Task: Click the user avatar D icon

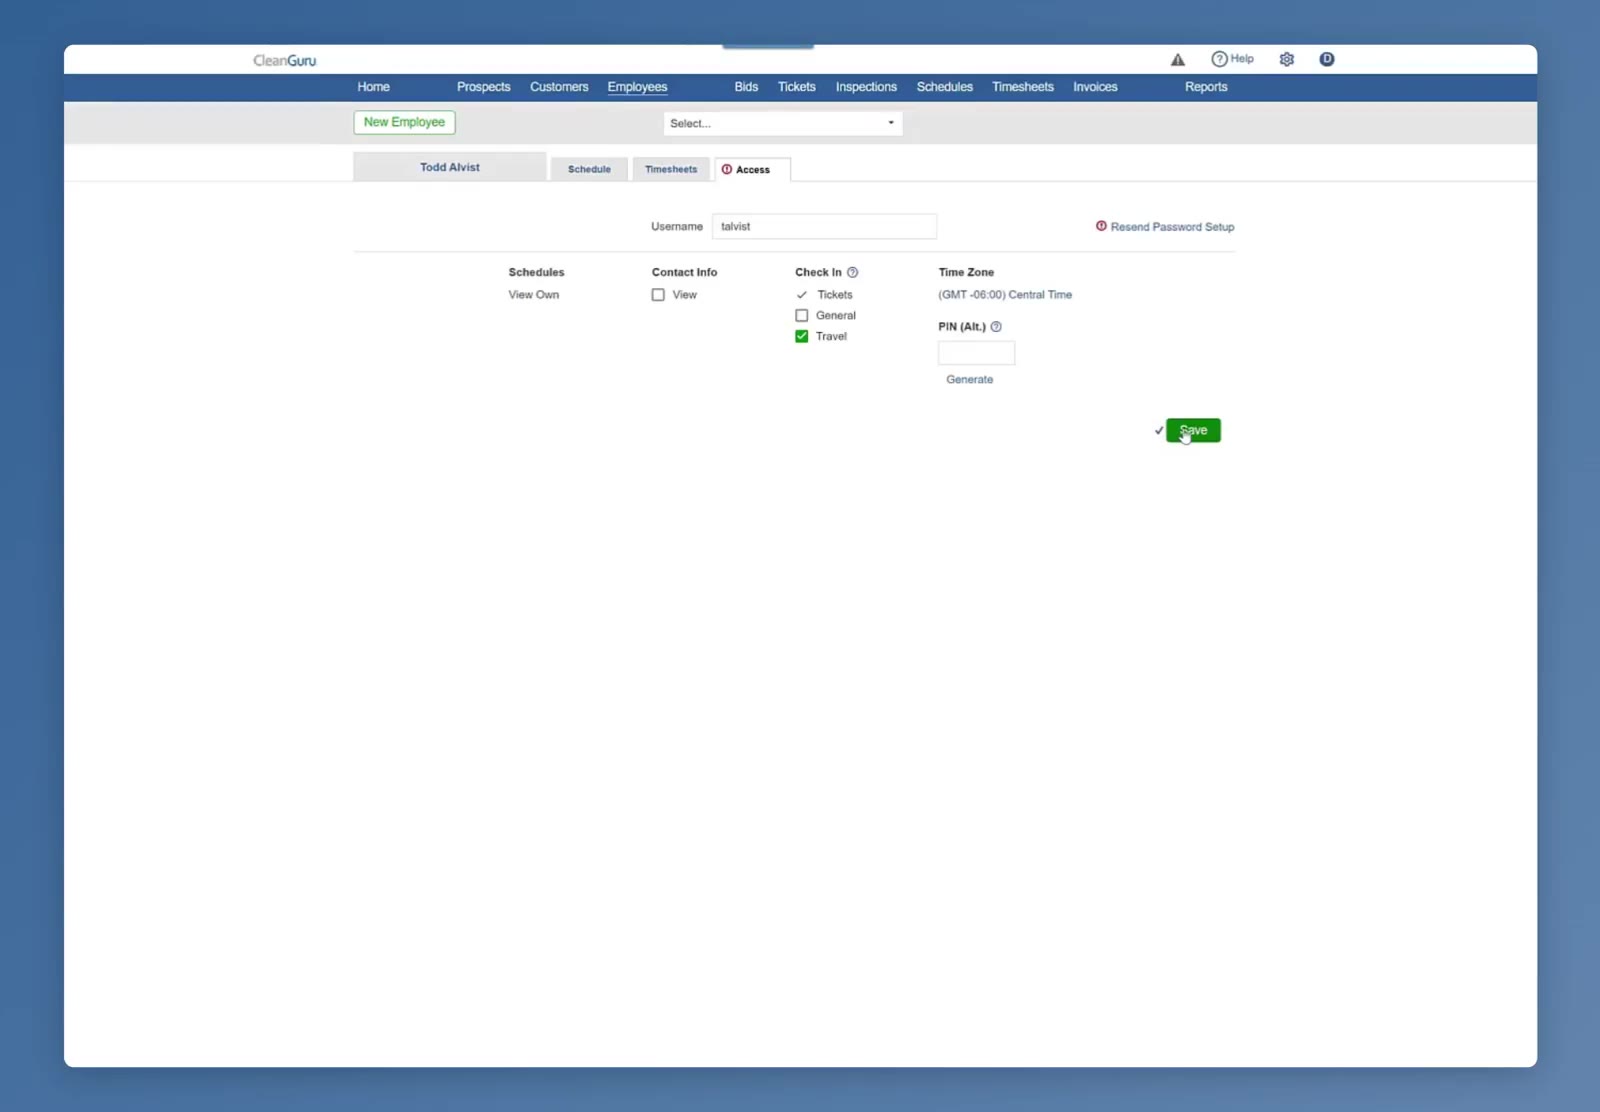Action: click(x=1327, y=59)
